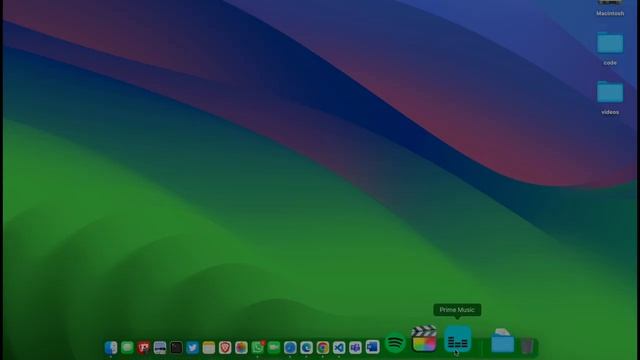The width and height of the screenshot is (640, 360).
Task: Select the videos folder on desktop
Action: tap(610, 92)
